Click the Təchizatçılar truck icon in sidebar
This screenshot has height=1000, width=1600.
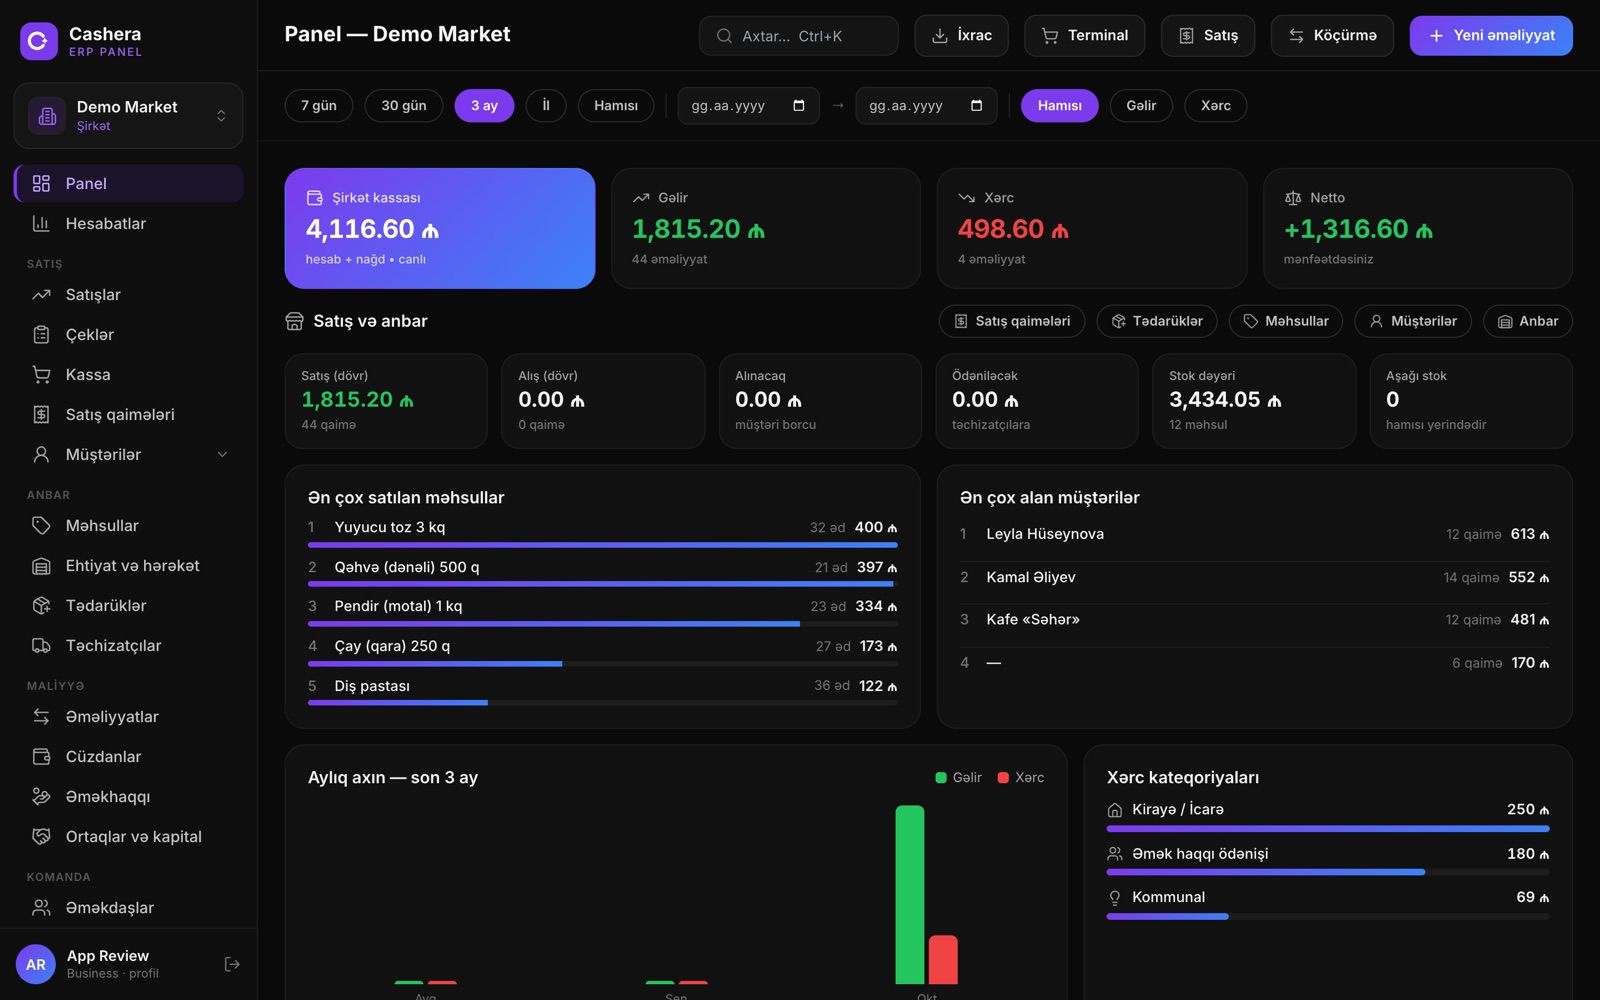(41, 645)
